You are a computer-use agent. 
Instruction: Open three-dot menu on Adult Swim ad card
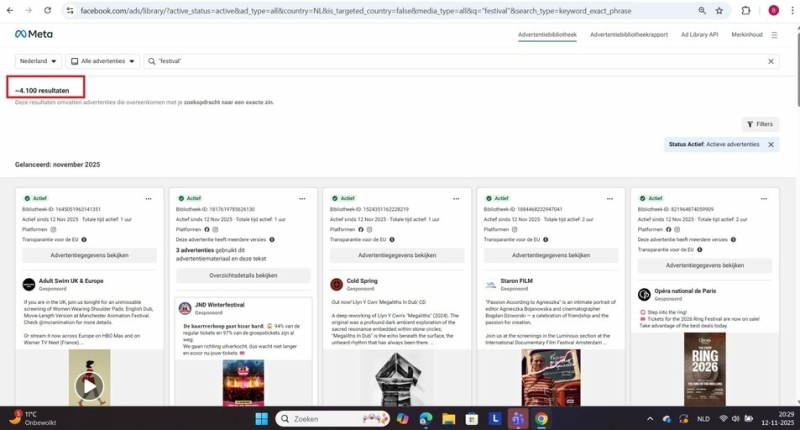pos(149,198)
